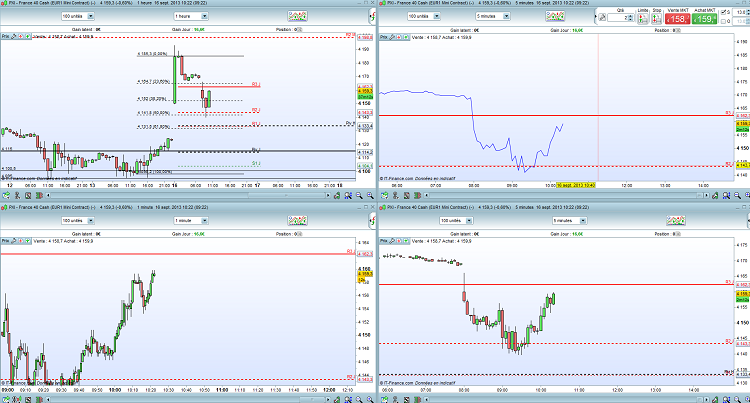Click yellow date marker on top-right time axis
Screen dimensions: 750x403
(576, 185)
